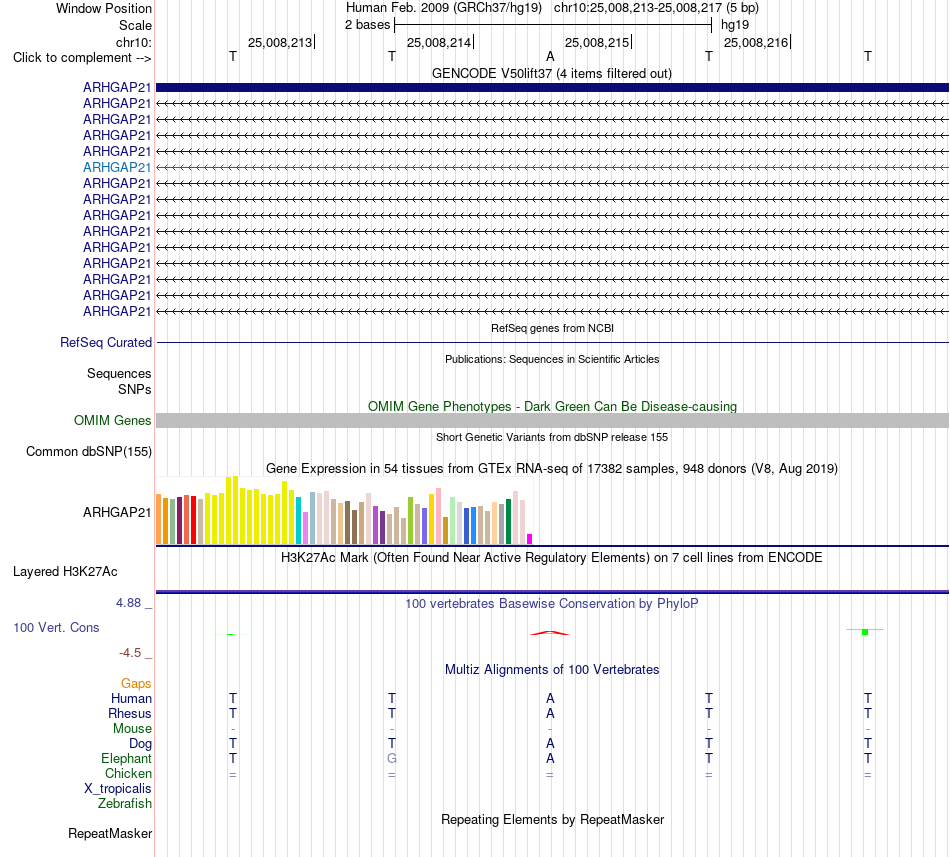The height and width of the screenshot is (857, 950).
Task: Click the 'Layered H3K27Ac' track label
Action: click(x=65, y=572)
